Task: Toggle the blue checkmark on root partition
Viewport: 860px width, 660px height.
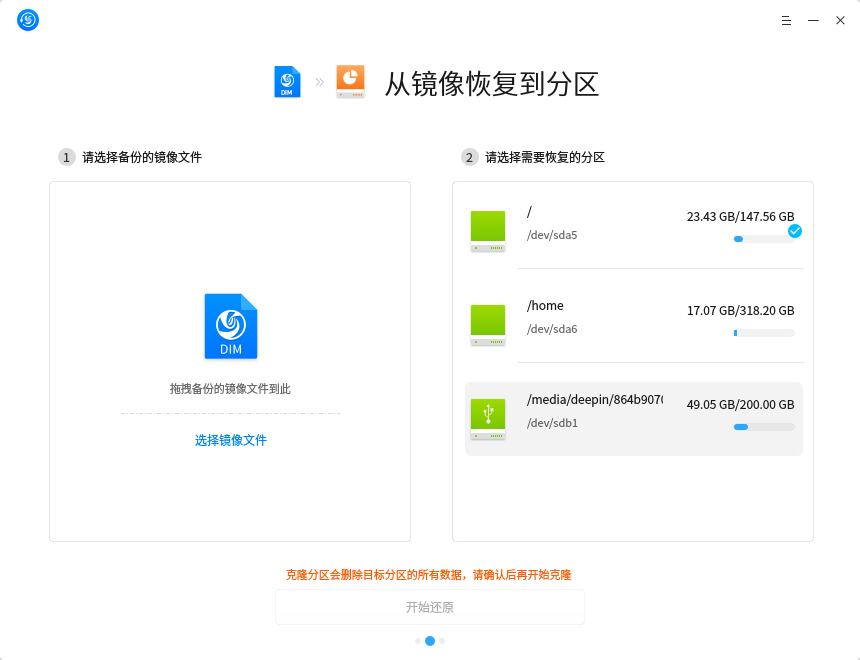Action: (x=795, y=231)
